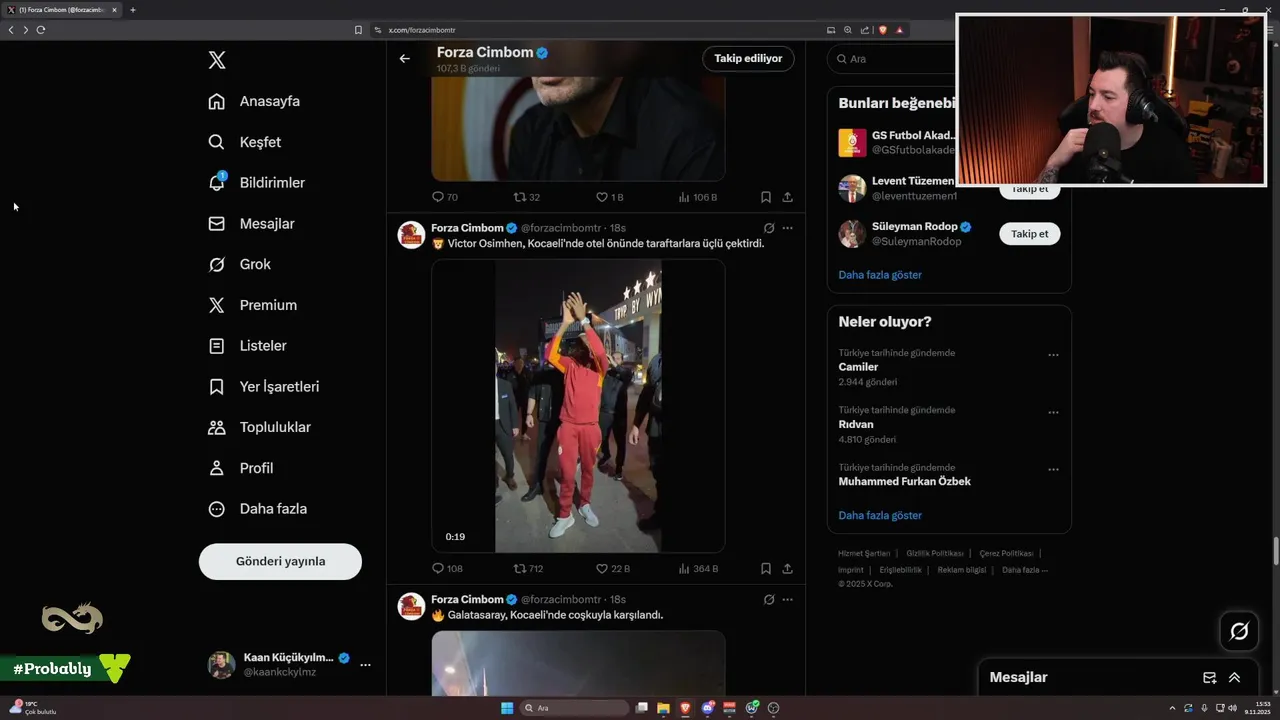
Task: Reload the page in browser toolbar
Action: [41, 30]
